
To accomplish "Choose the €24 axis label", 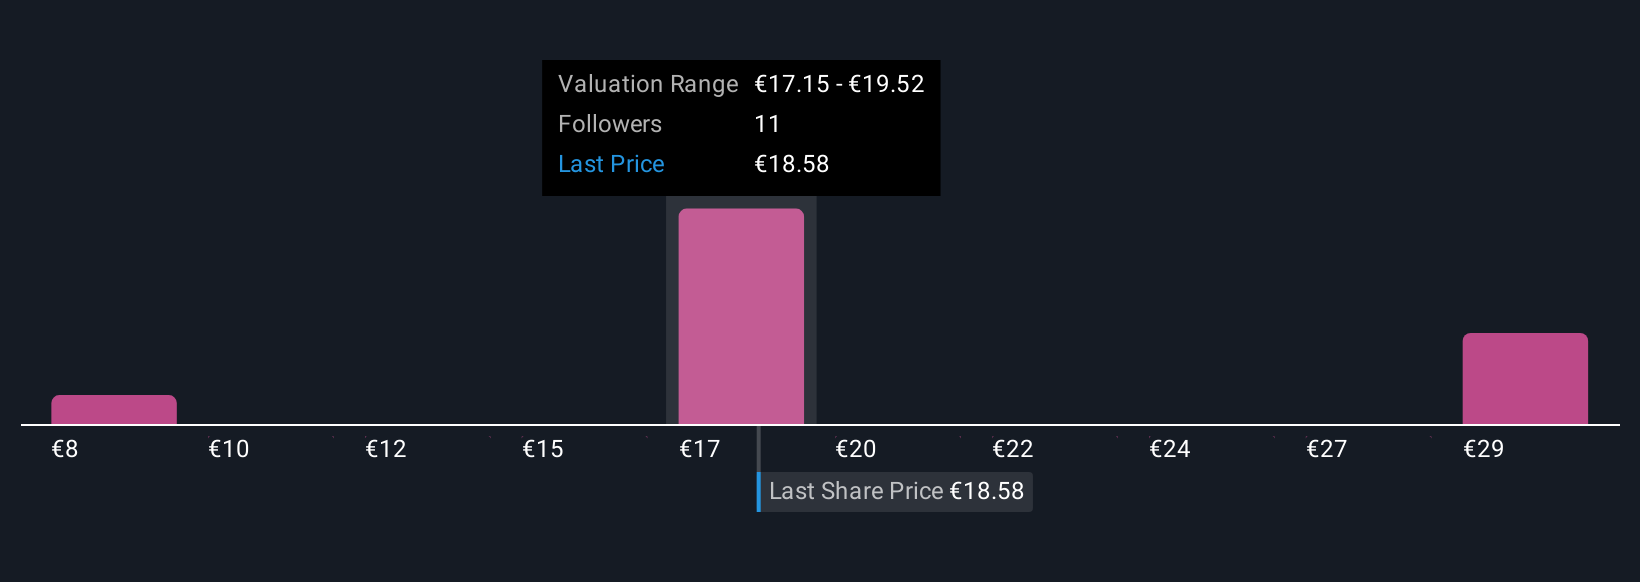I will [1170, 449].
